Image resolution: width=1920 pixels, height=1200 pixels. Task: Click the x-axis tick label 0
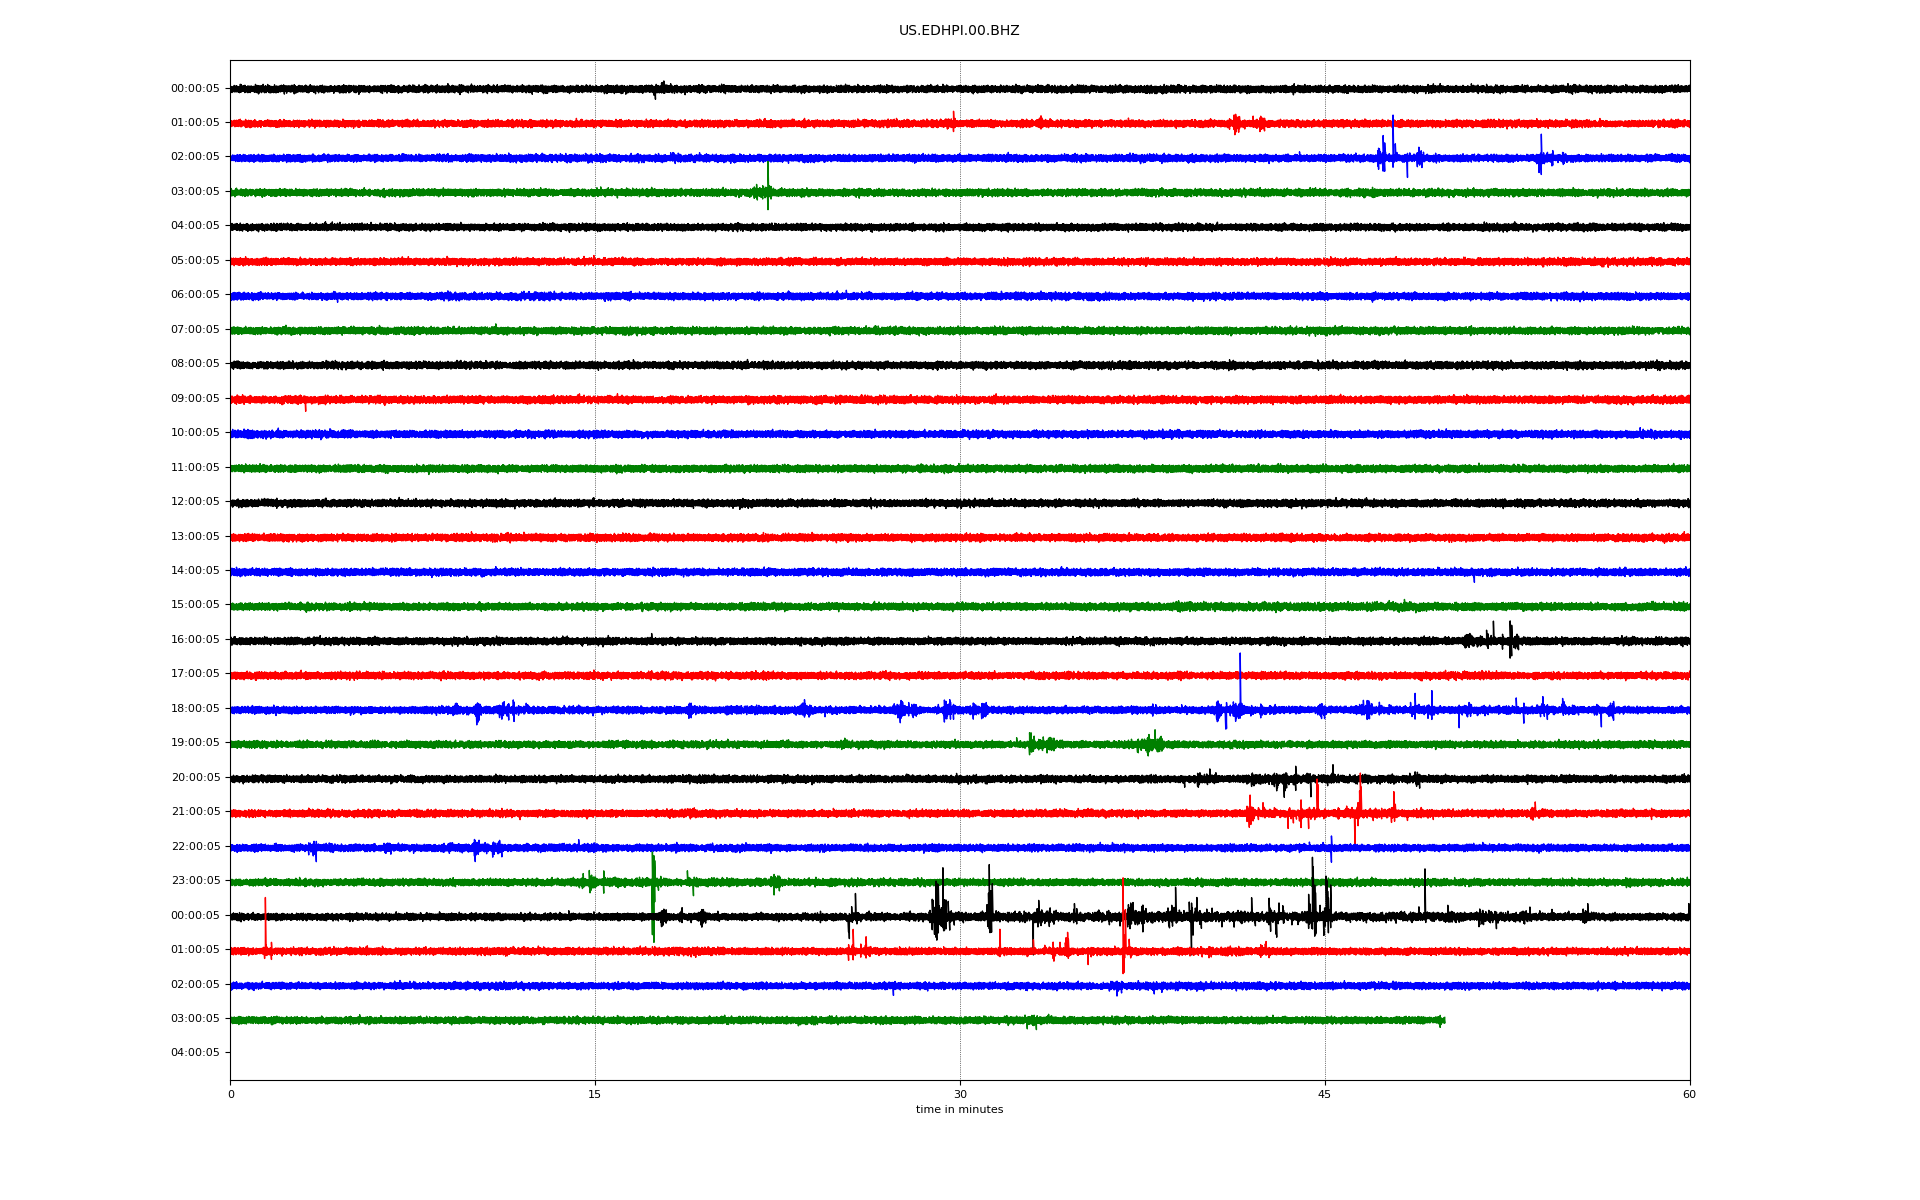[x=231, y=1095]
